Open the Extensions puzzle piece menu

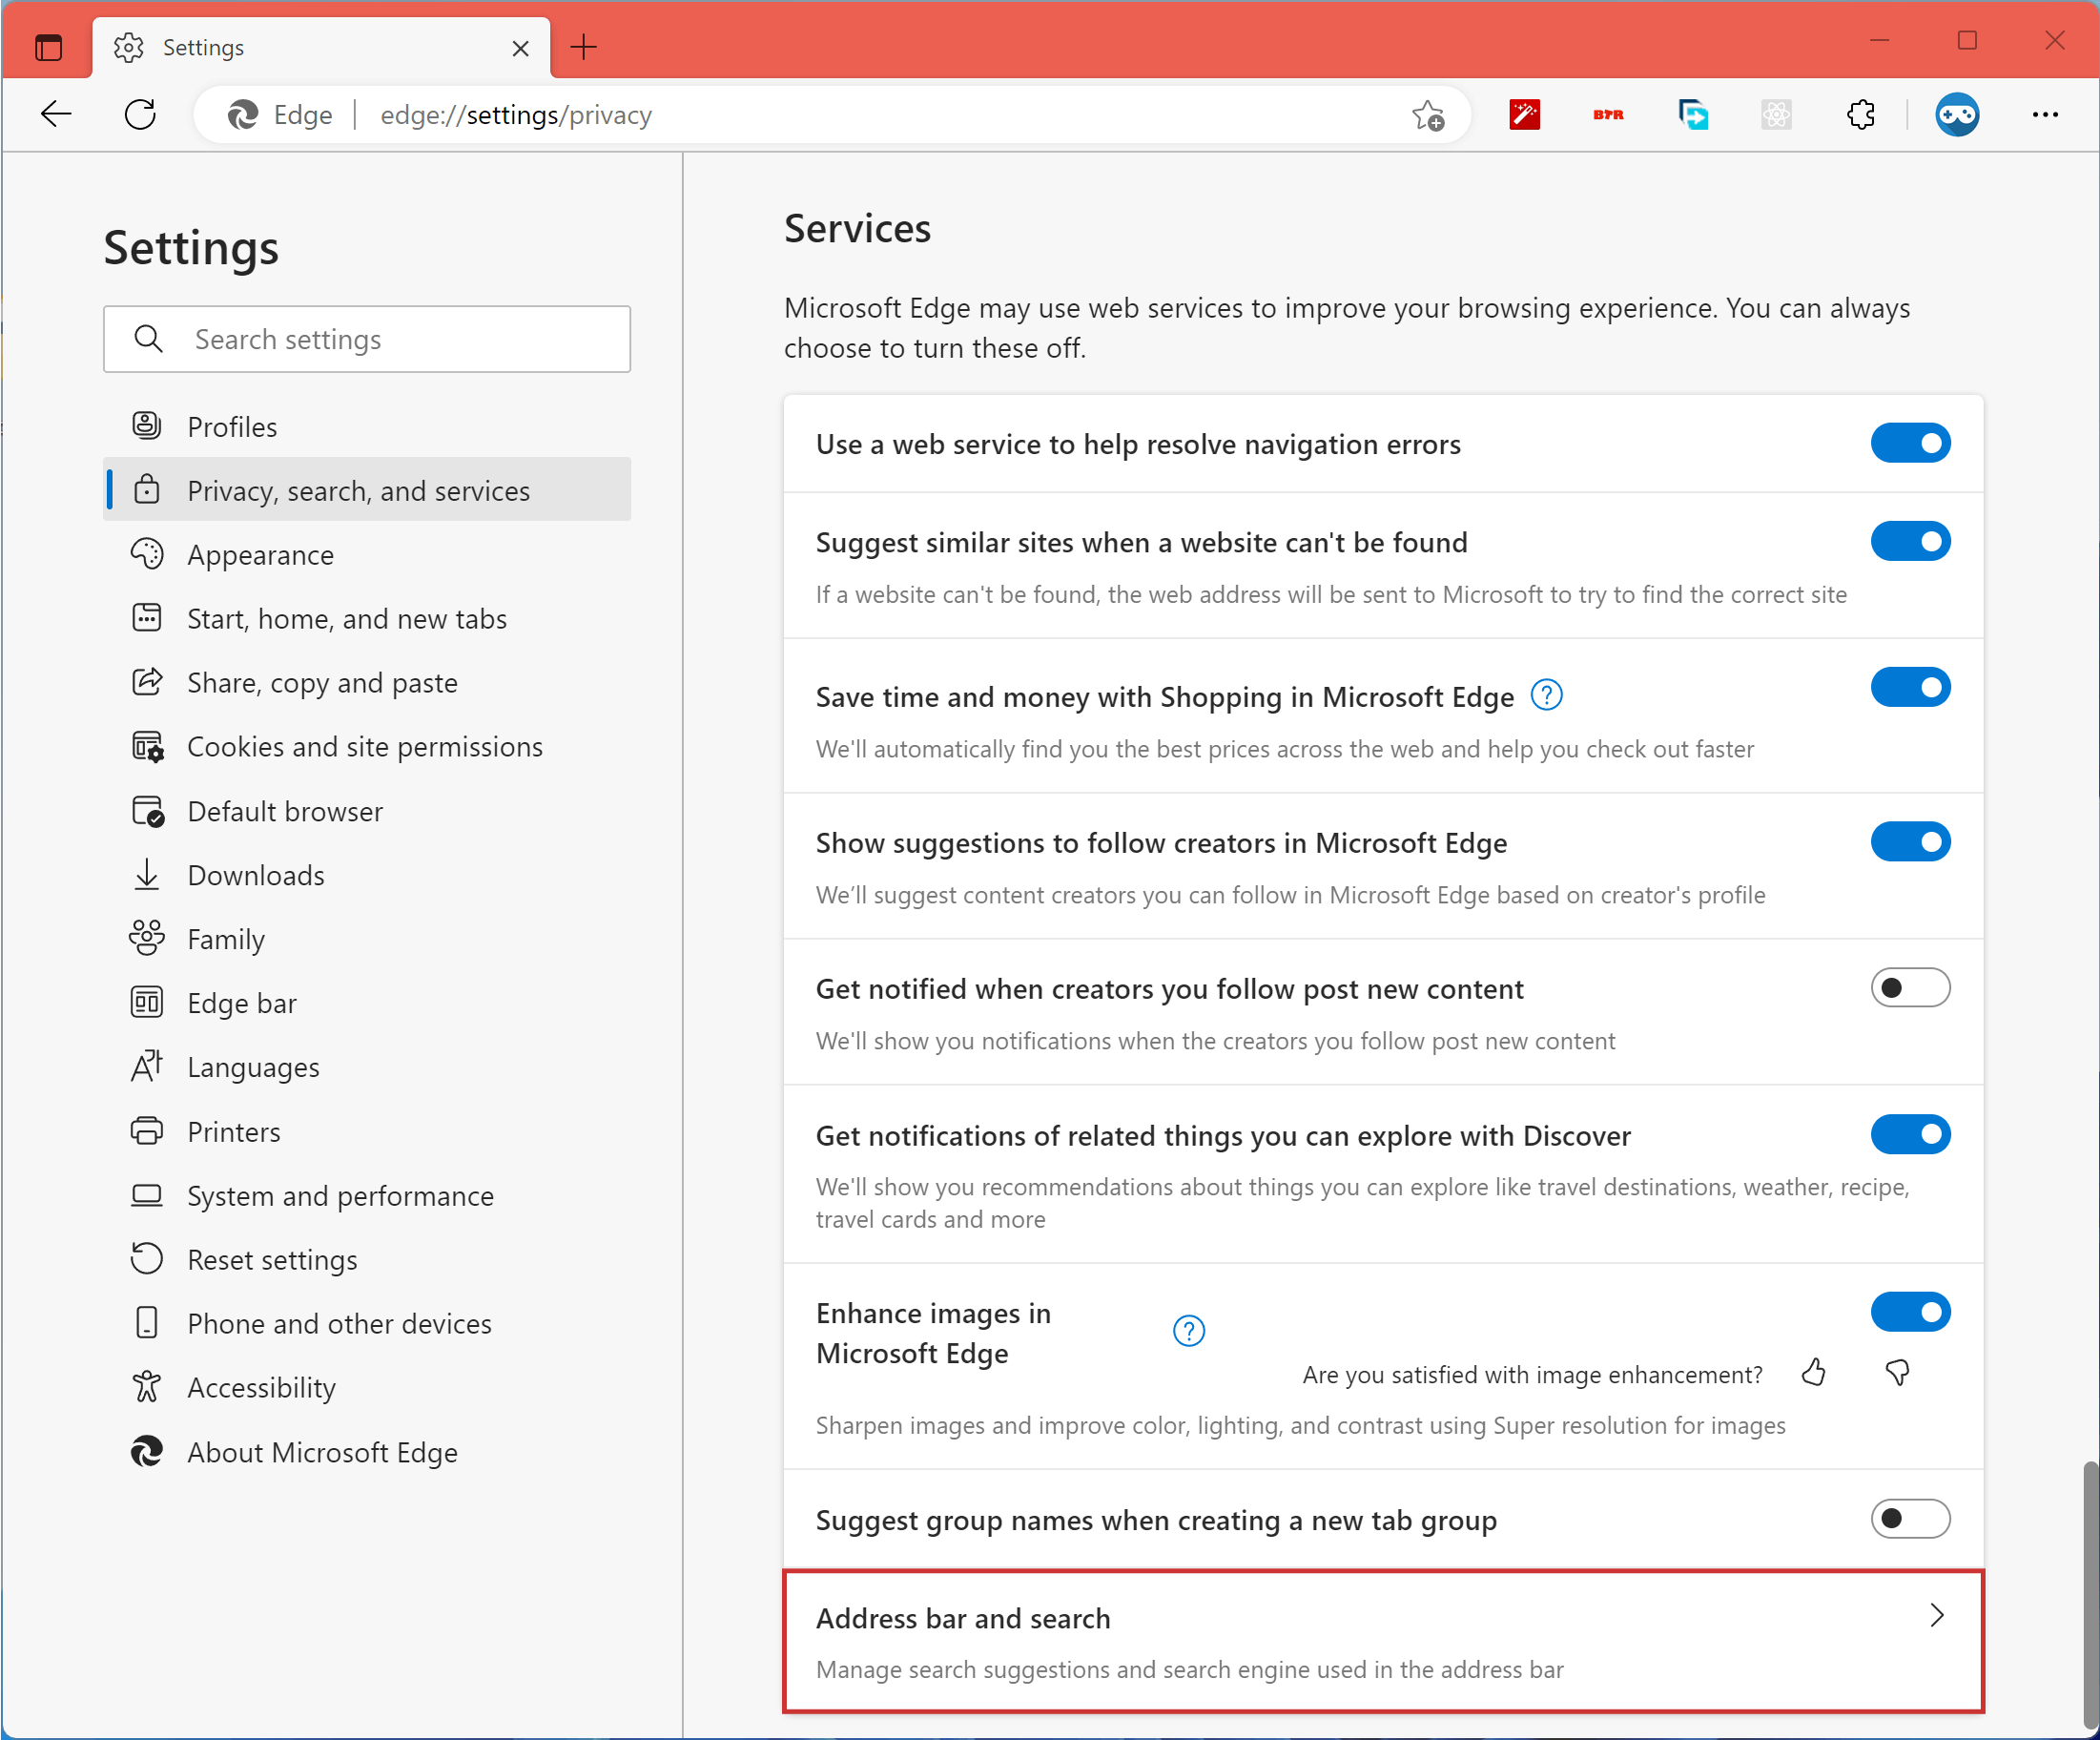pyautogui.click(x=1860, y=115)
